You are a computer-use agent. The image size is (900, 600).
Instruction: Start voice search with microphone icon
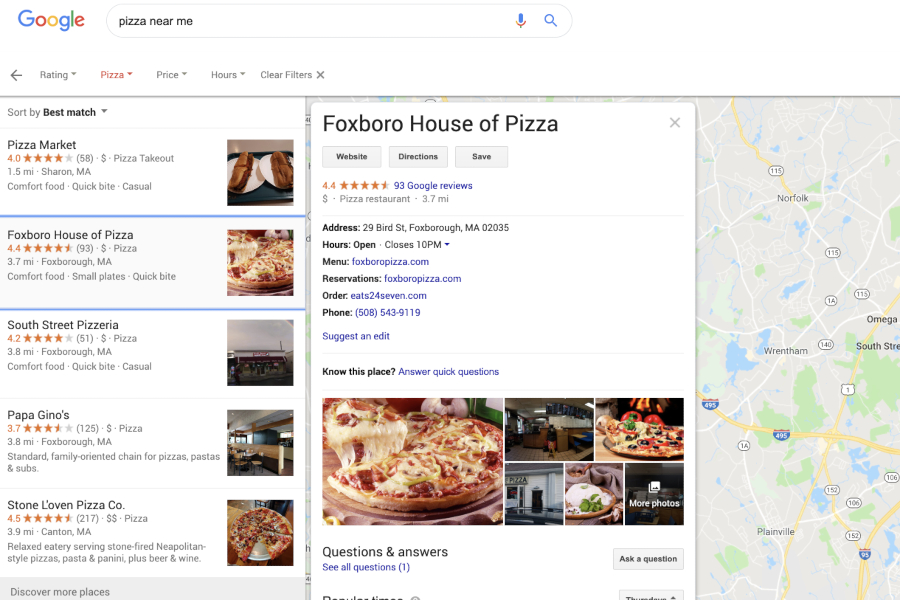click(520, 21)
